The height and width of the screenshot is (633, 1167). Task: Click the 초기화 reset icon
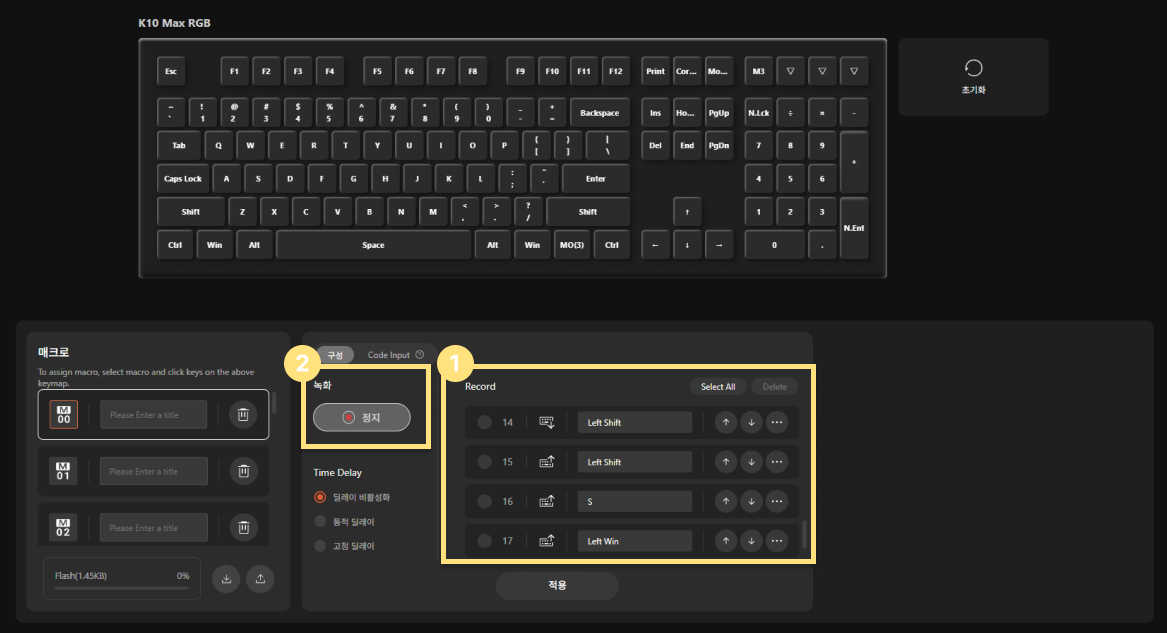[973, 68]
